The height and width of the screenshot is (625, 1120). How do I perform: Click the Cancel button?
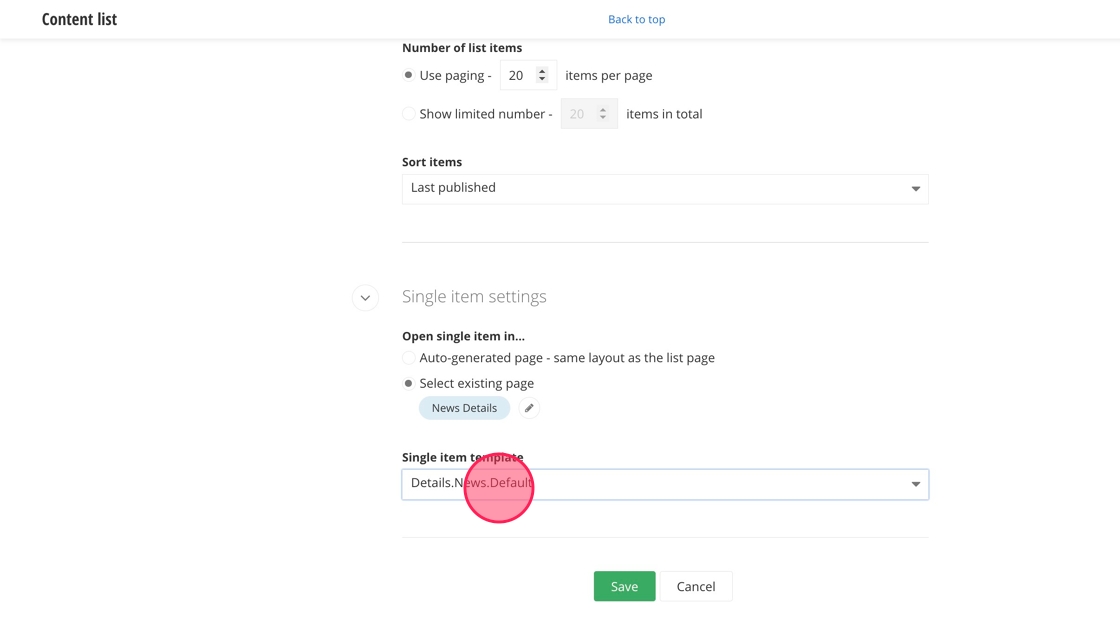coord(695,586)
